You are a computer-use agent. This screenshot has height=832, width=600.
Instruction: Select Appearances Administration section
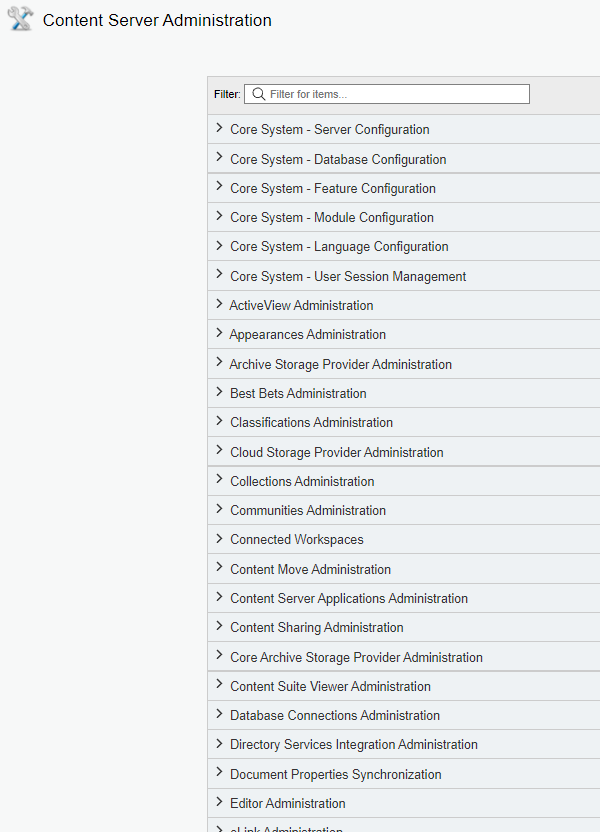(307, 334)
